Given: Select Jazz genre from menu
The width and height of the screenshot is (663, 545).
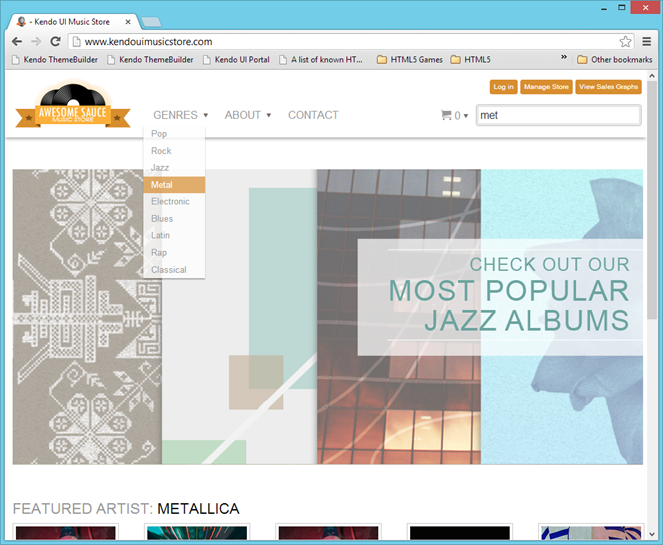Looking at the screenshot, I should (x=174, y=168).
